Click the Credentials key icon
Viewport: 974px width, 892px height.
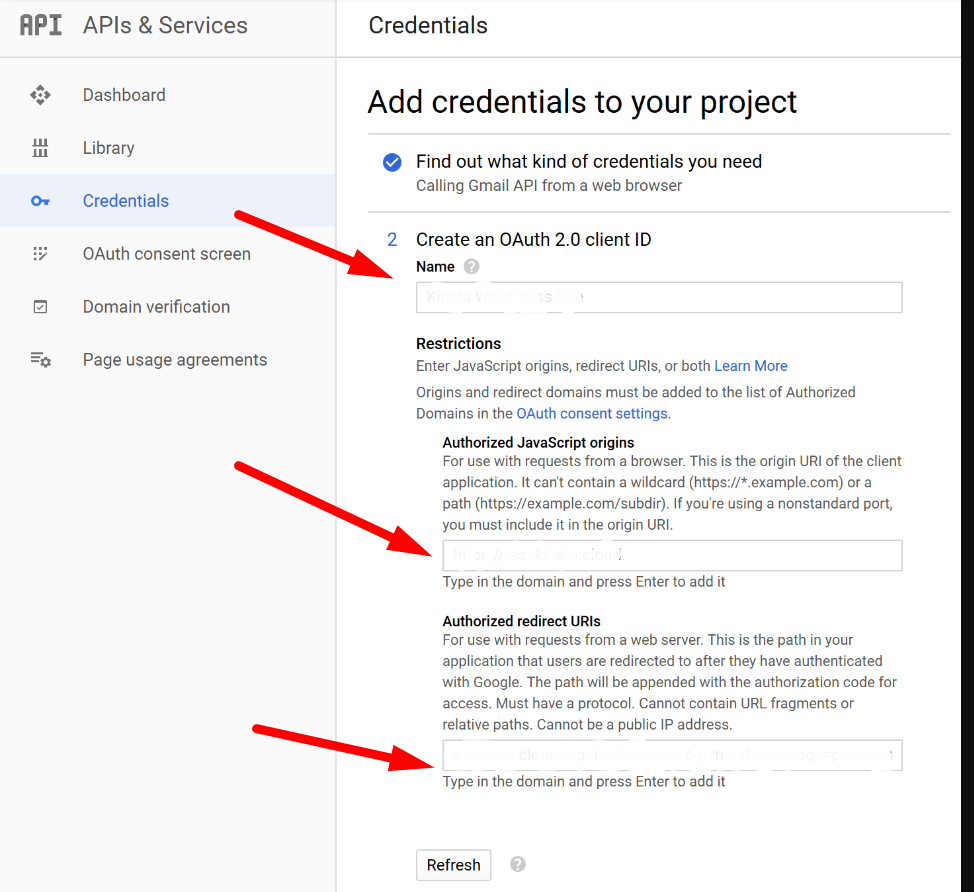click(40, 201)
